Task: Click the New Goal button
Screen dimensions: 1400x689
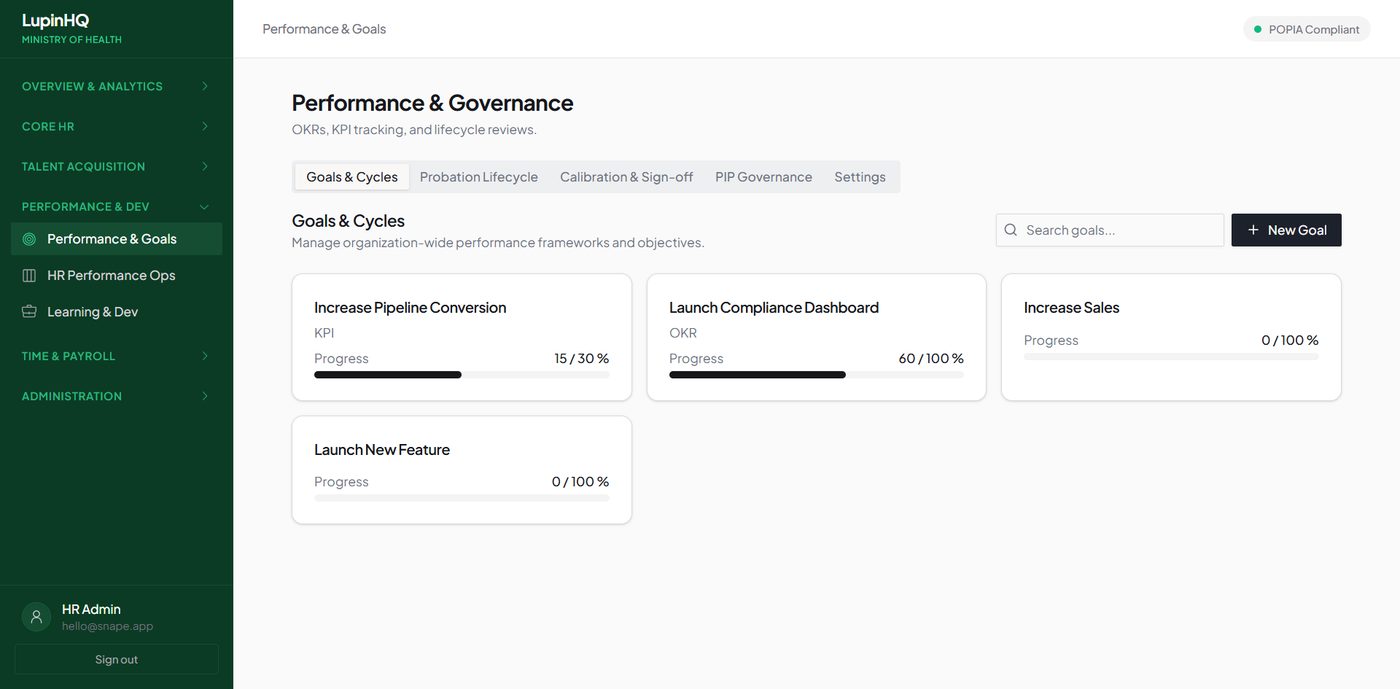Action: tap(1286, 230)
